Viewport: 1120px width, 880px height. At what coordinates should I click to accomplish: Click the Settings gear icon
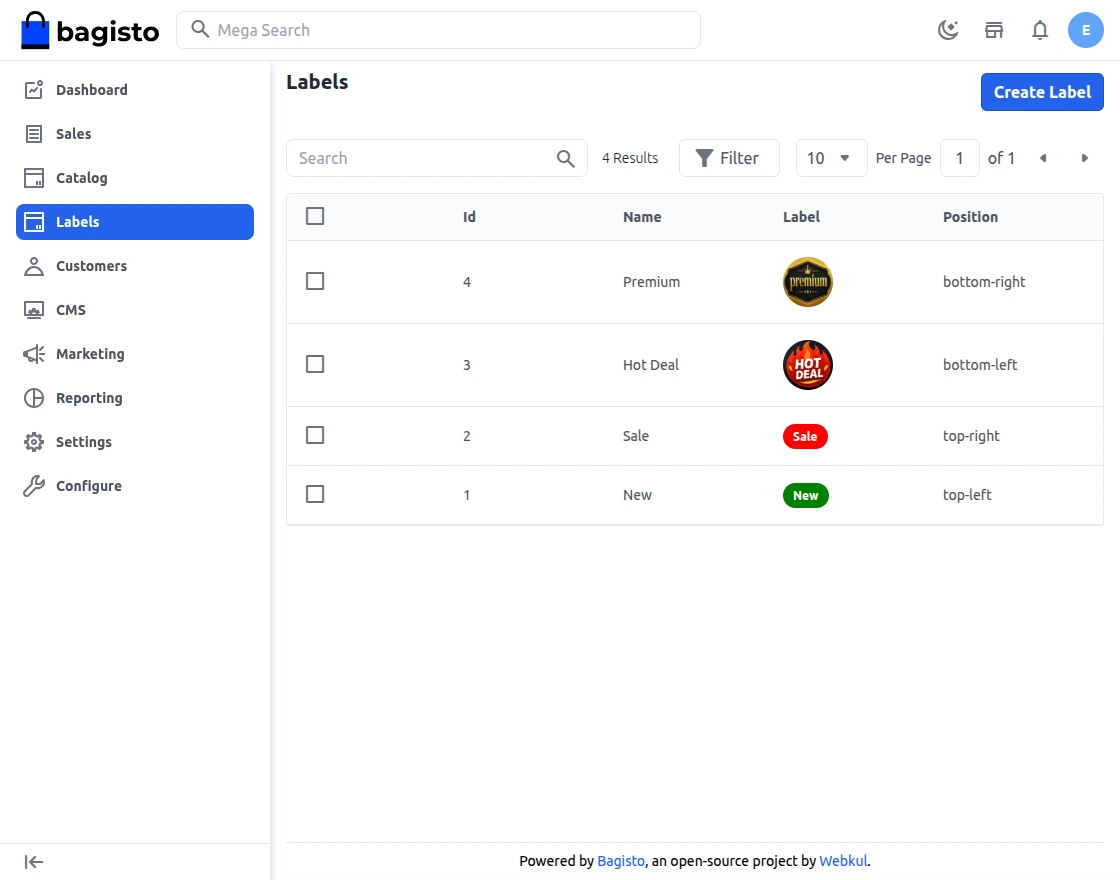click(34, 441)
